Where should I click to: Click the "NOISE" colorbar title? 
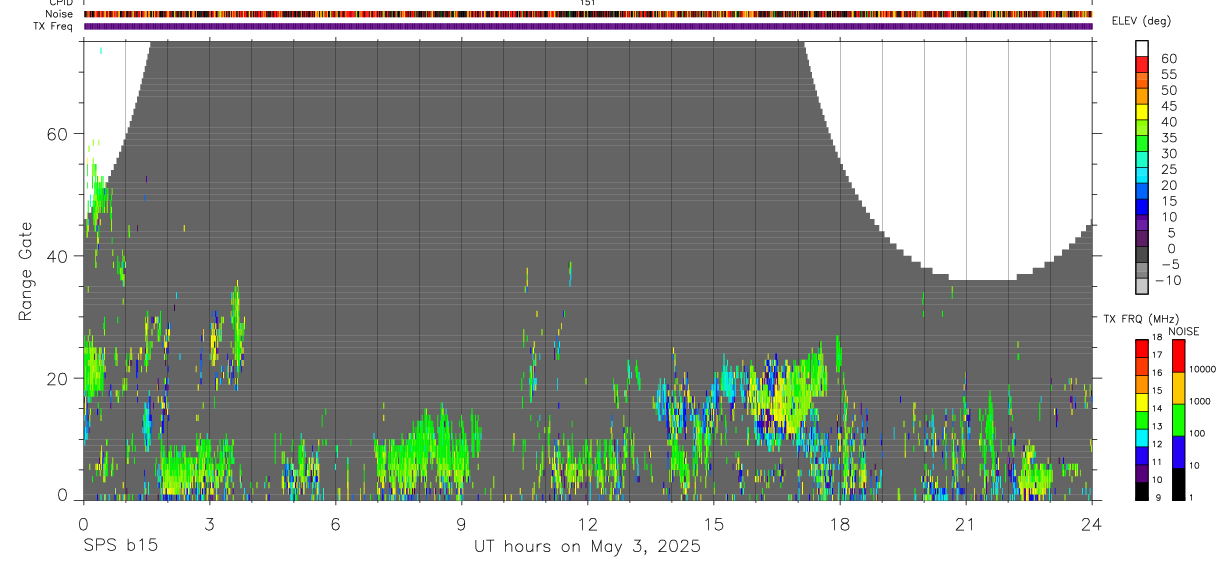pyautogui.click(x=1183, y=331)
